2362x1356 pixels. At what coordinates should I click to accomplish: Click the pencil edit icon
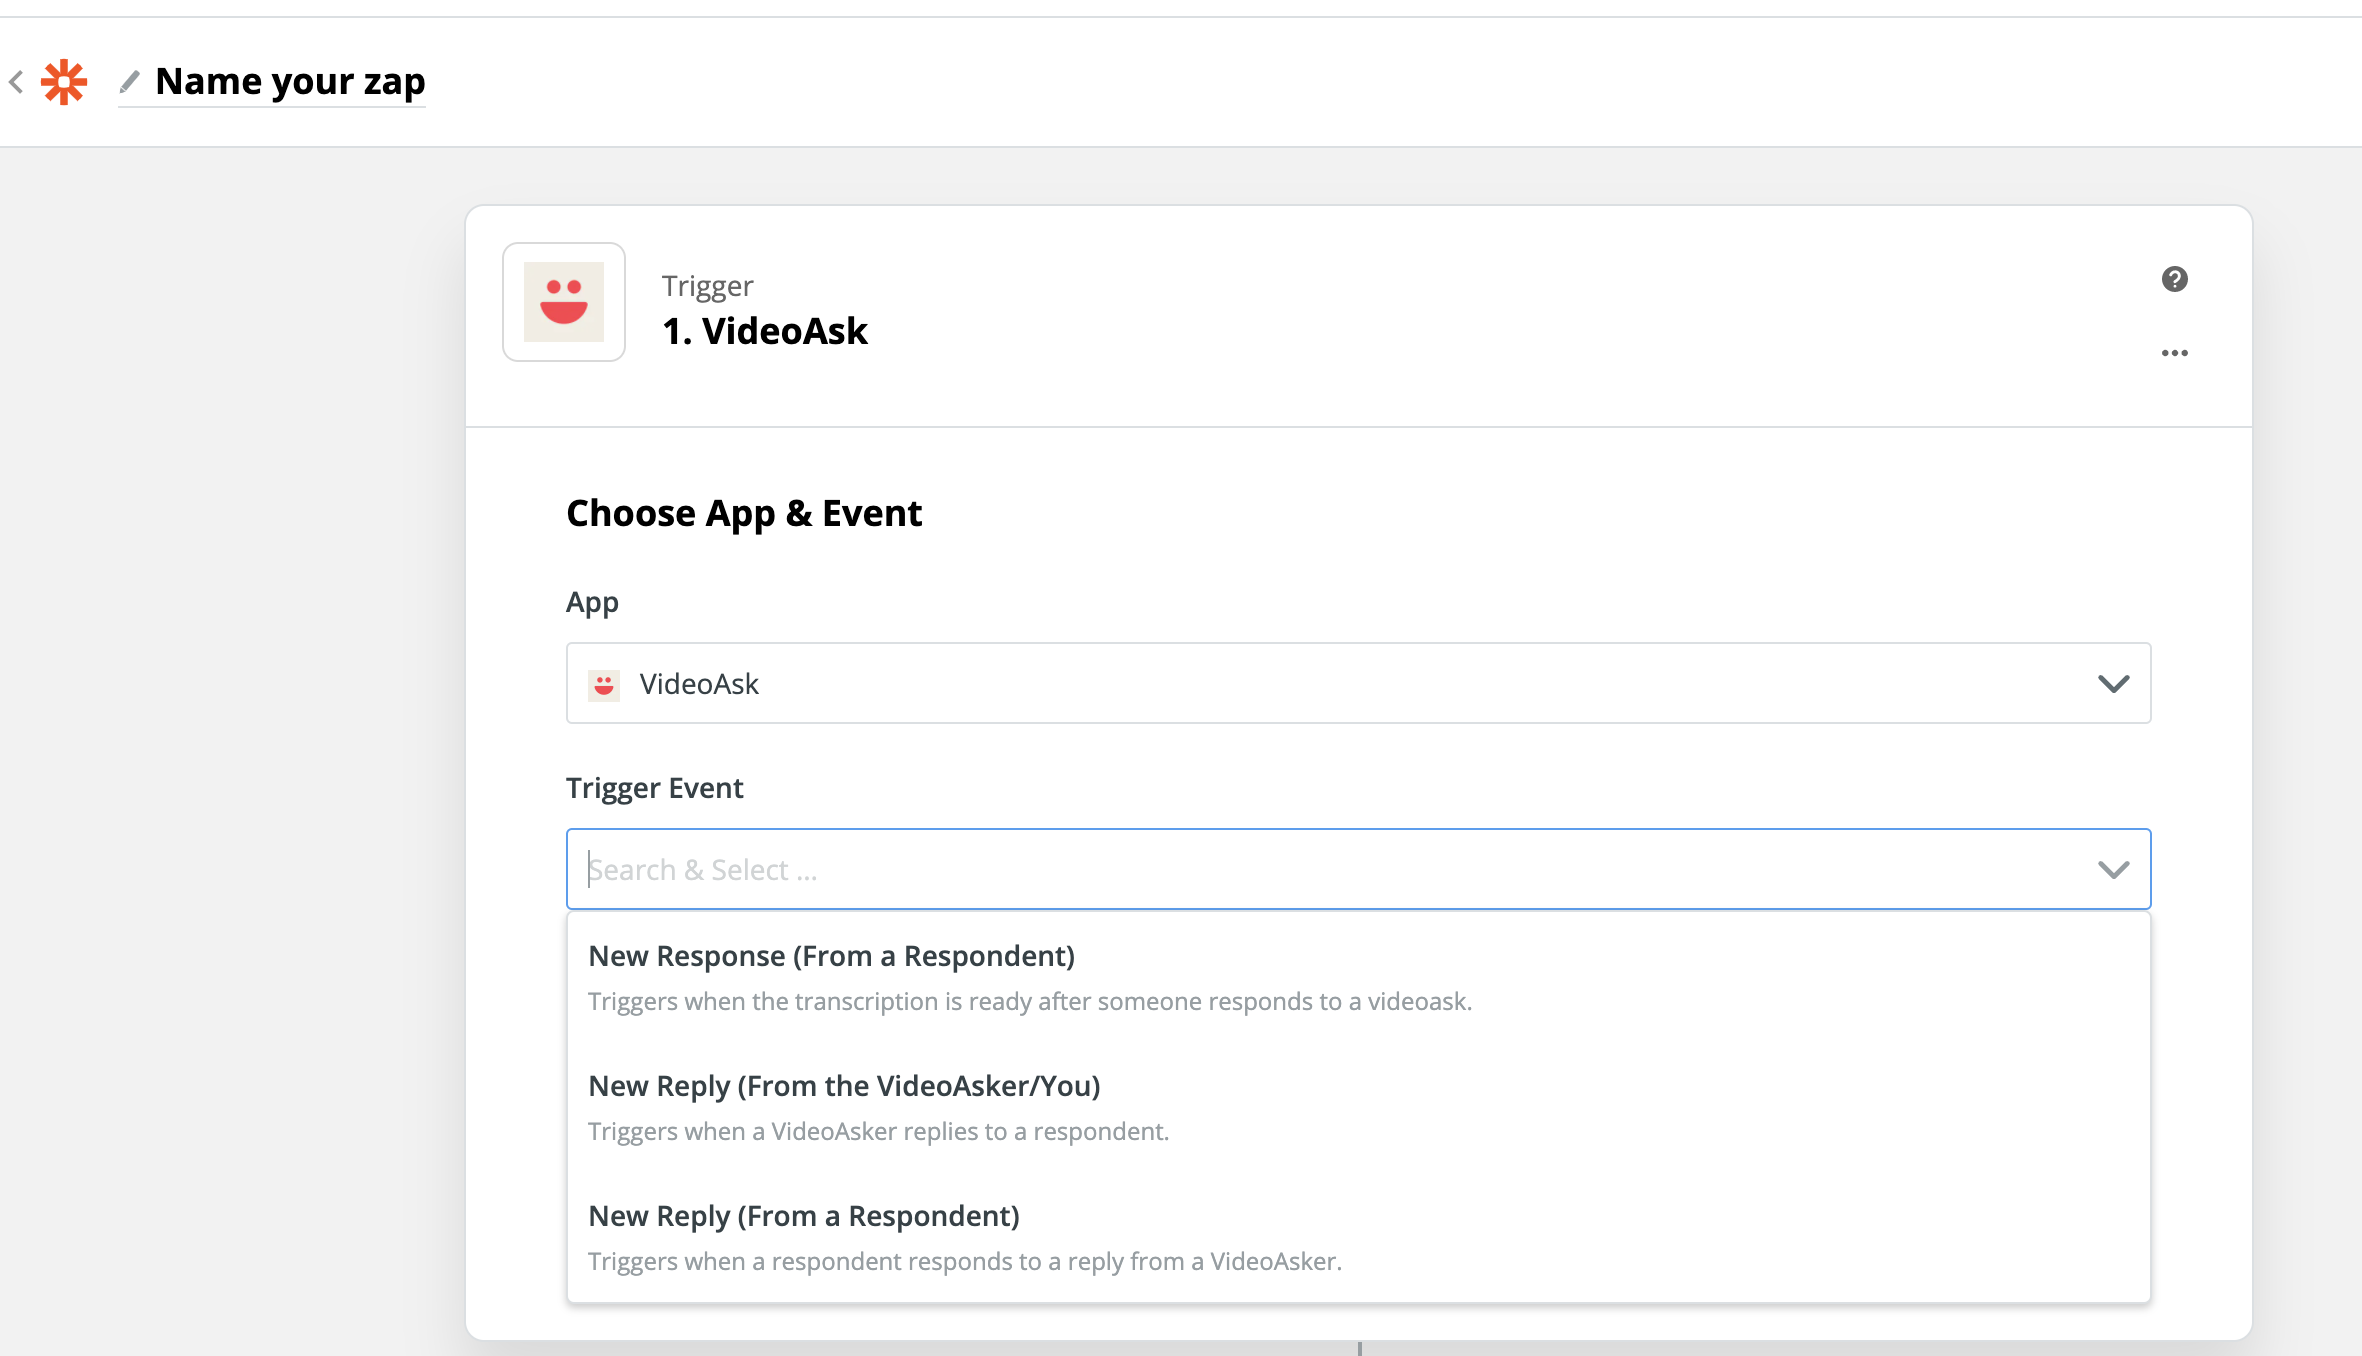click(x=129, y=81)
